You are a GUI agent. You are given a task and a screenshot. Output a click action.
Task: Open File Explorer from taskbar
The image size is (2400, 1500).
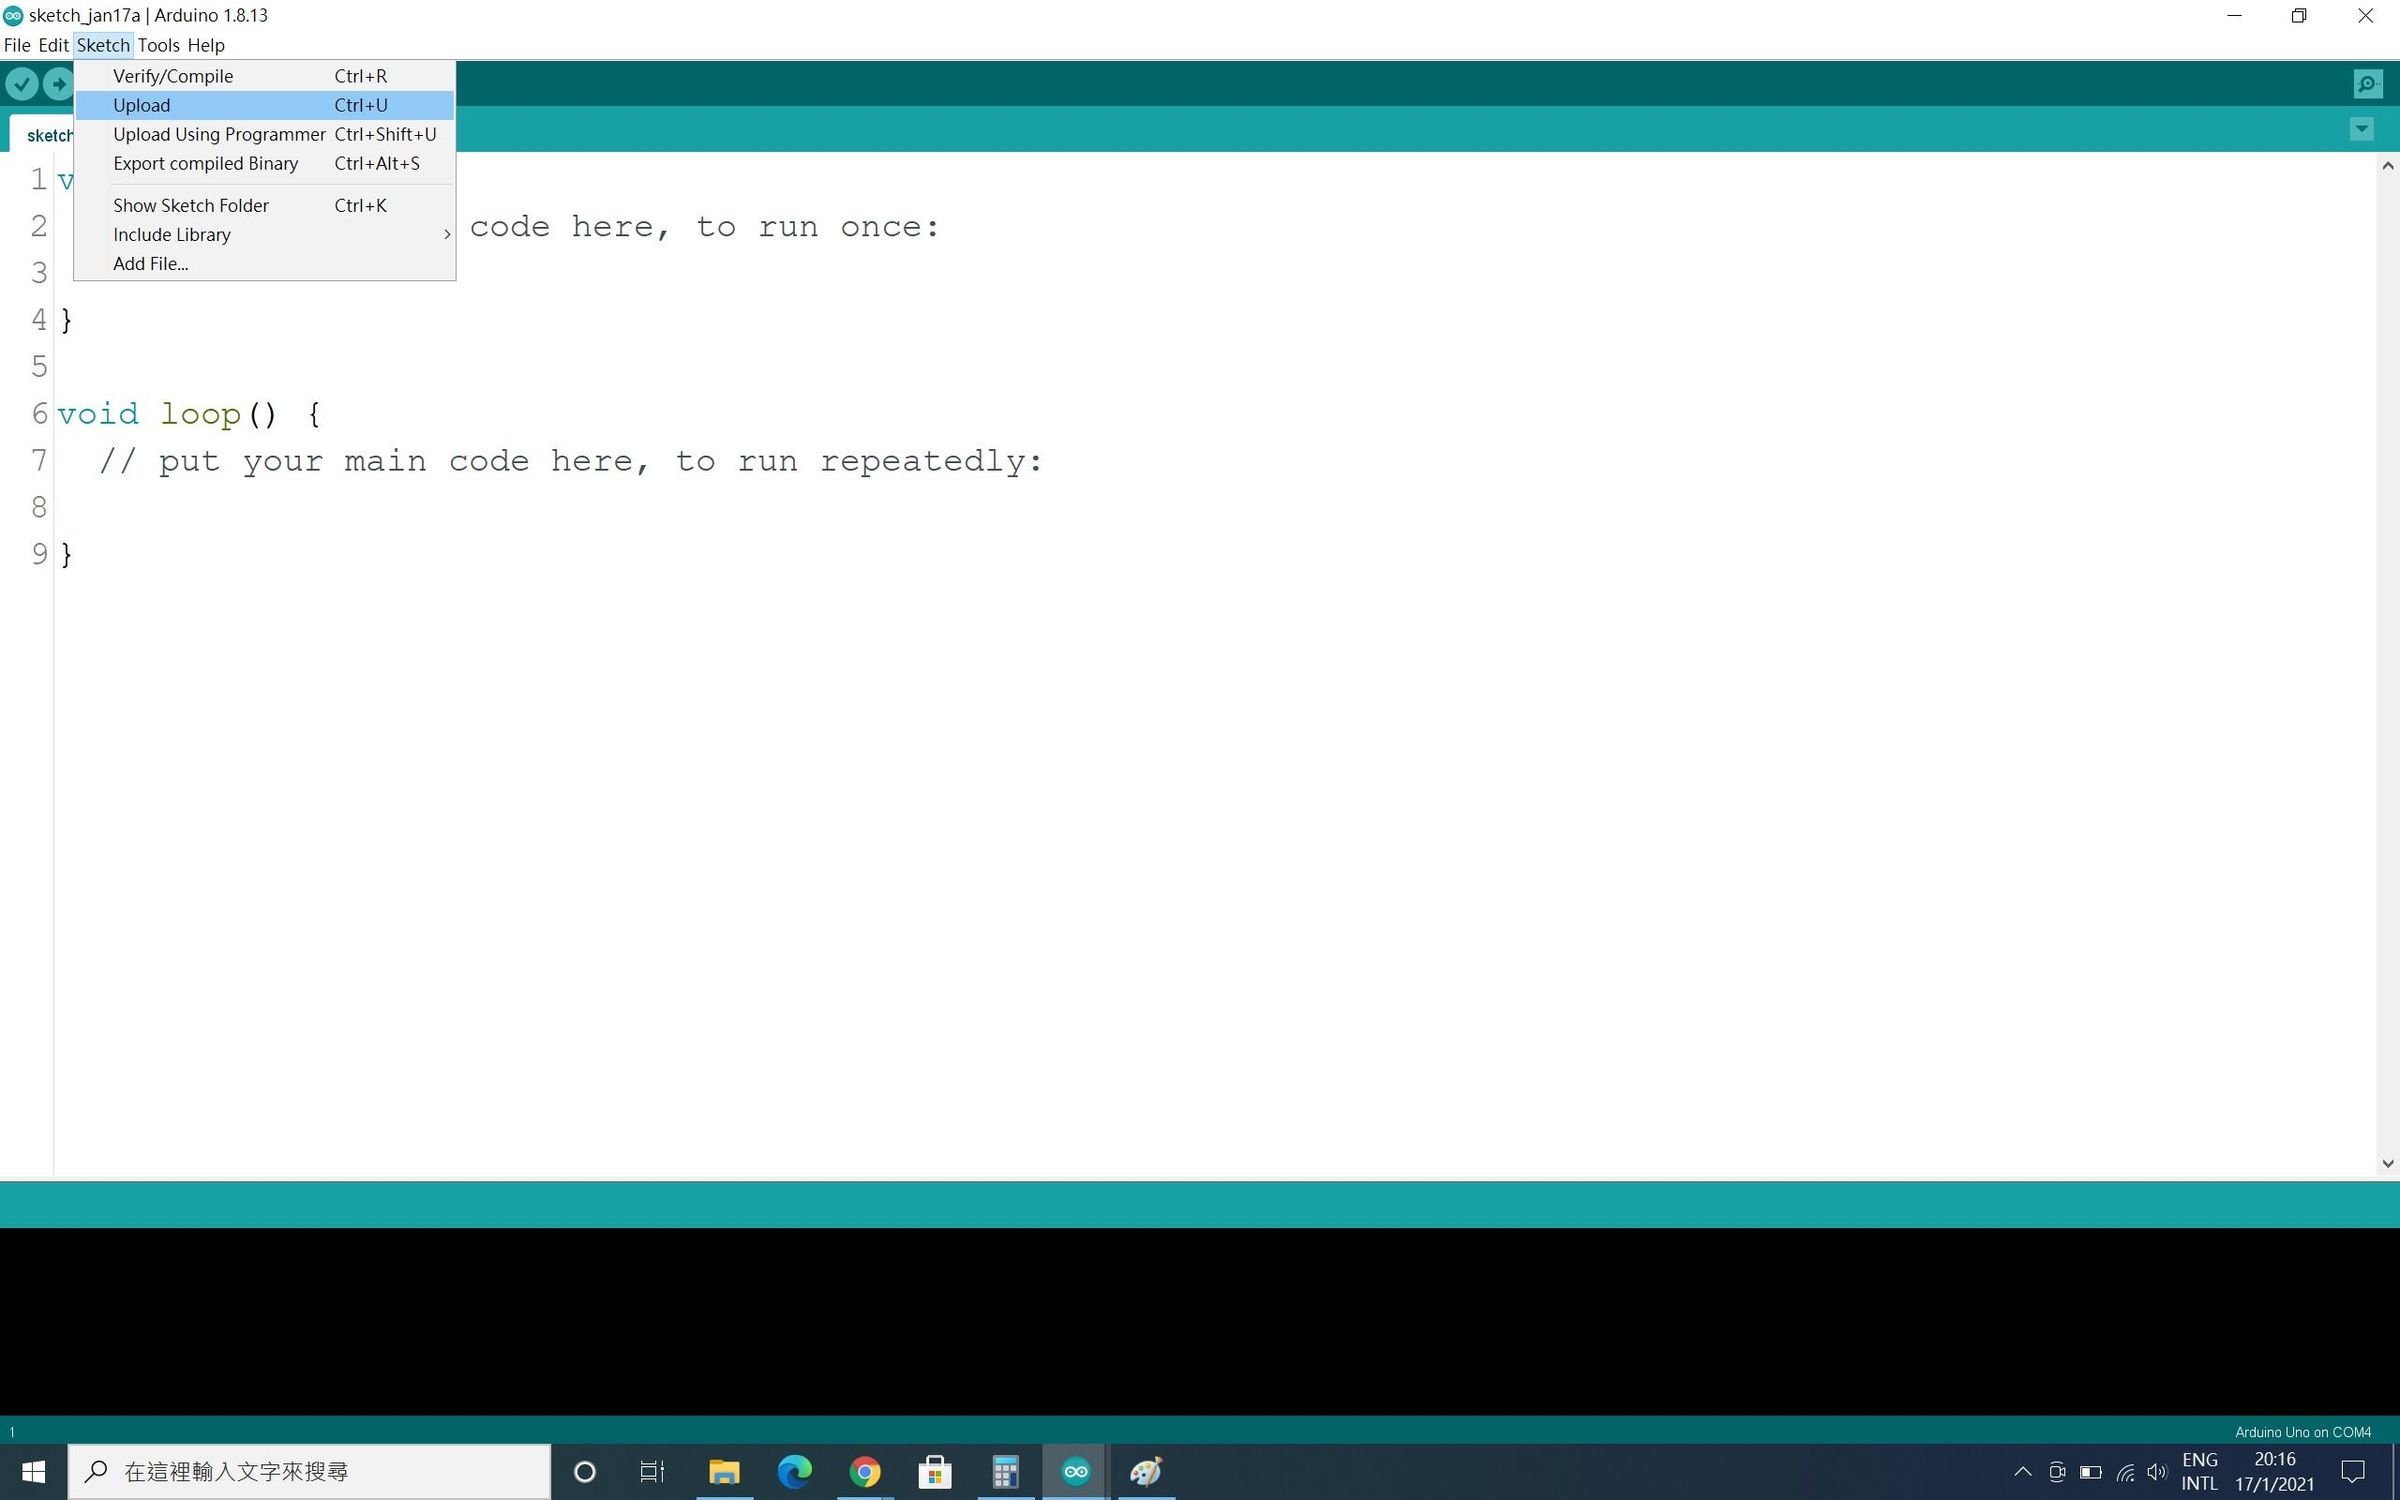click(724, 1471)
